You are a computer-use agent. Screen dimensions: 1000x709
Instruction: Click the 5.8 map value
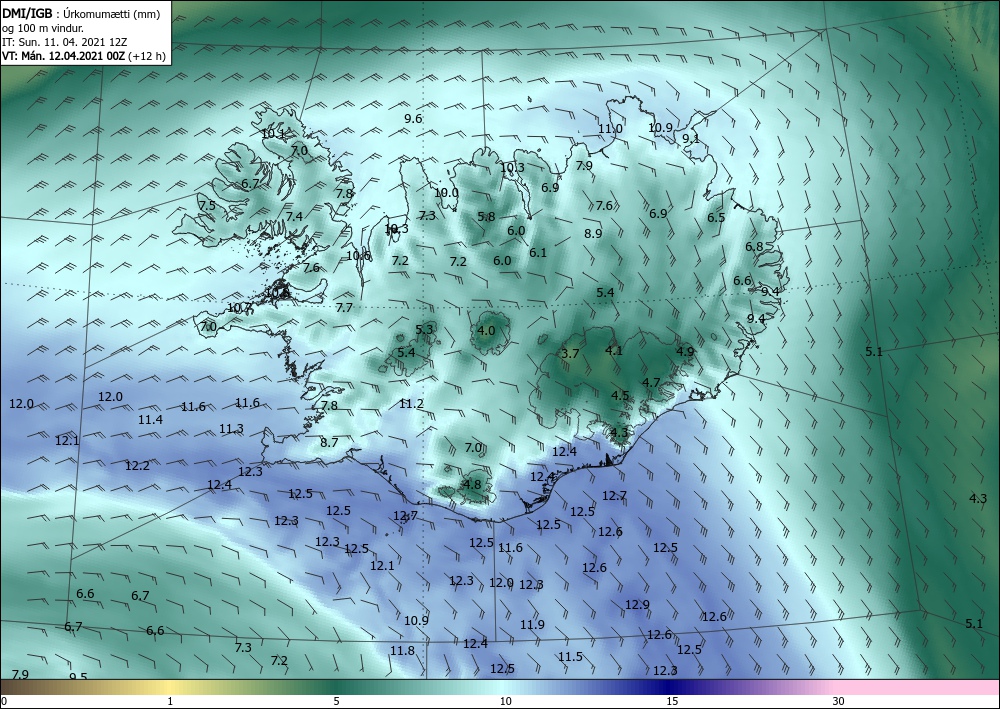tap(487, 217)
